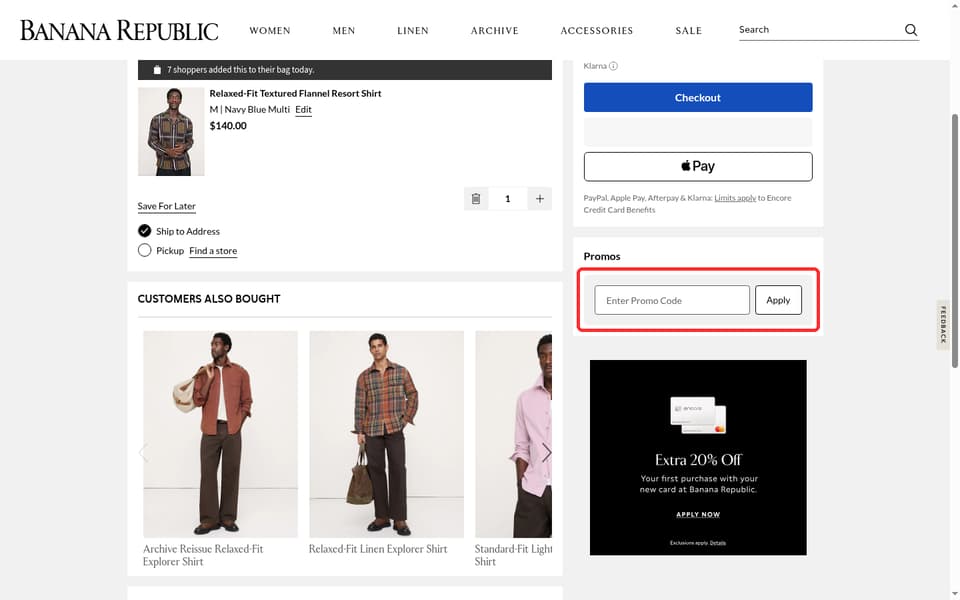Viewport: 960px width, 600px height.
Task: Edit the shirt size and color
Action: coord(303,110)
